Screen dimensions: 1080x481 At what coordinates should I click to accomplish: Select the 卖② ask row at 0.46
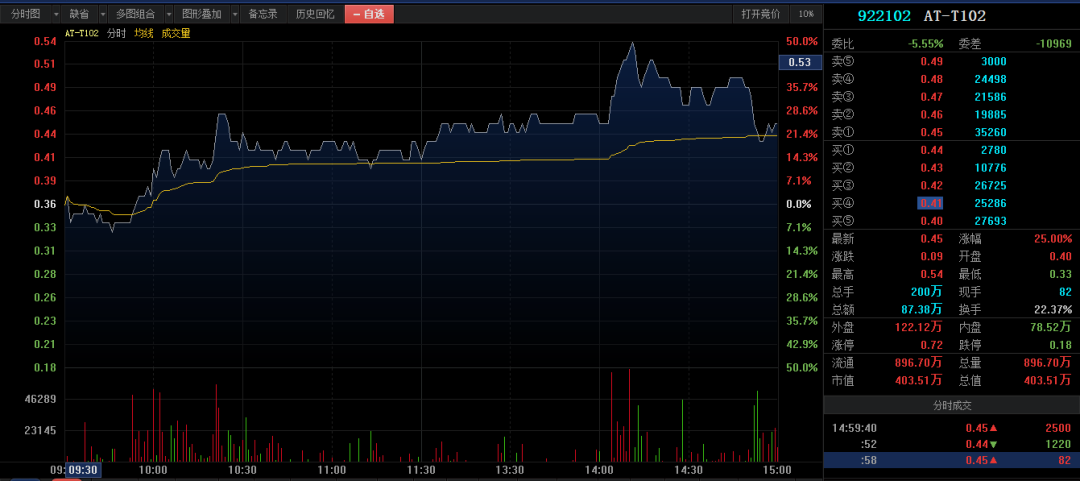[x=951, y=114]
